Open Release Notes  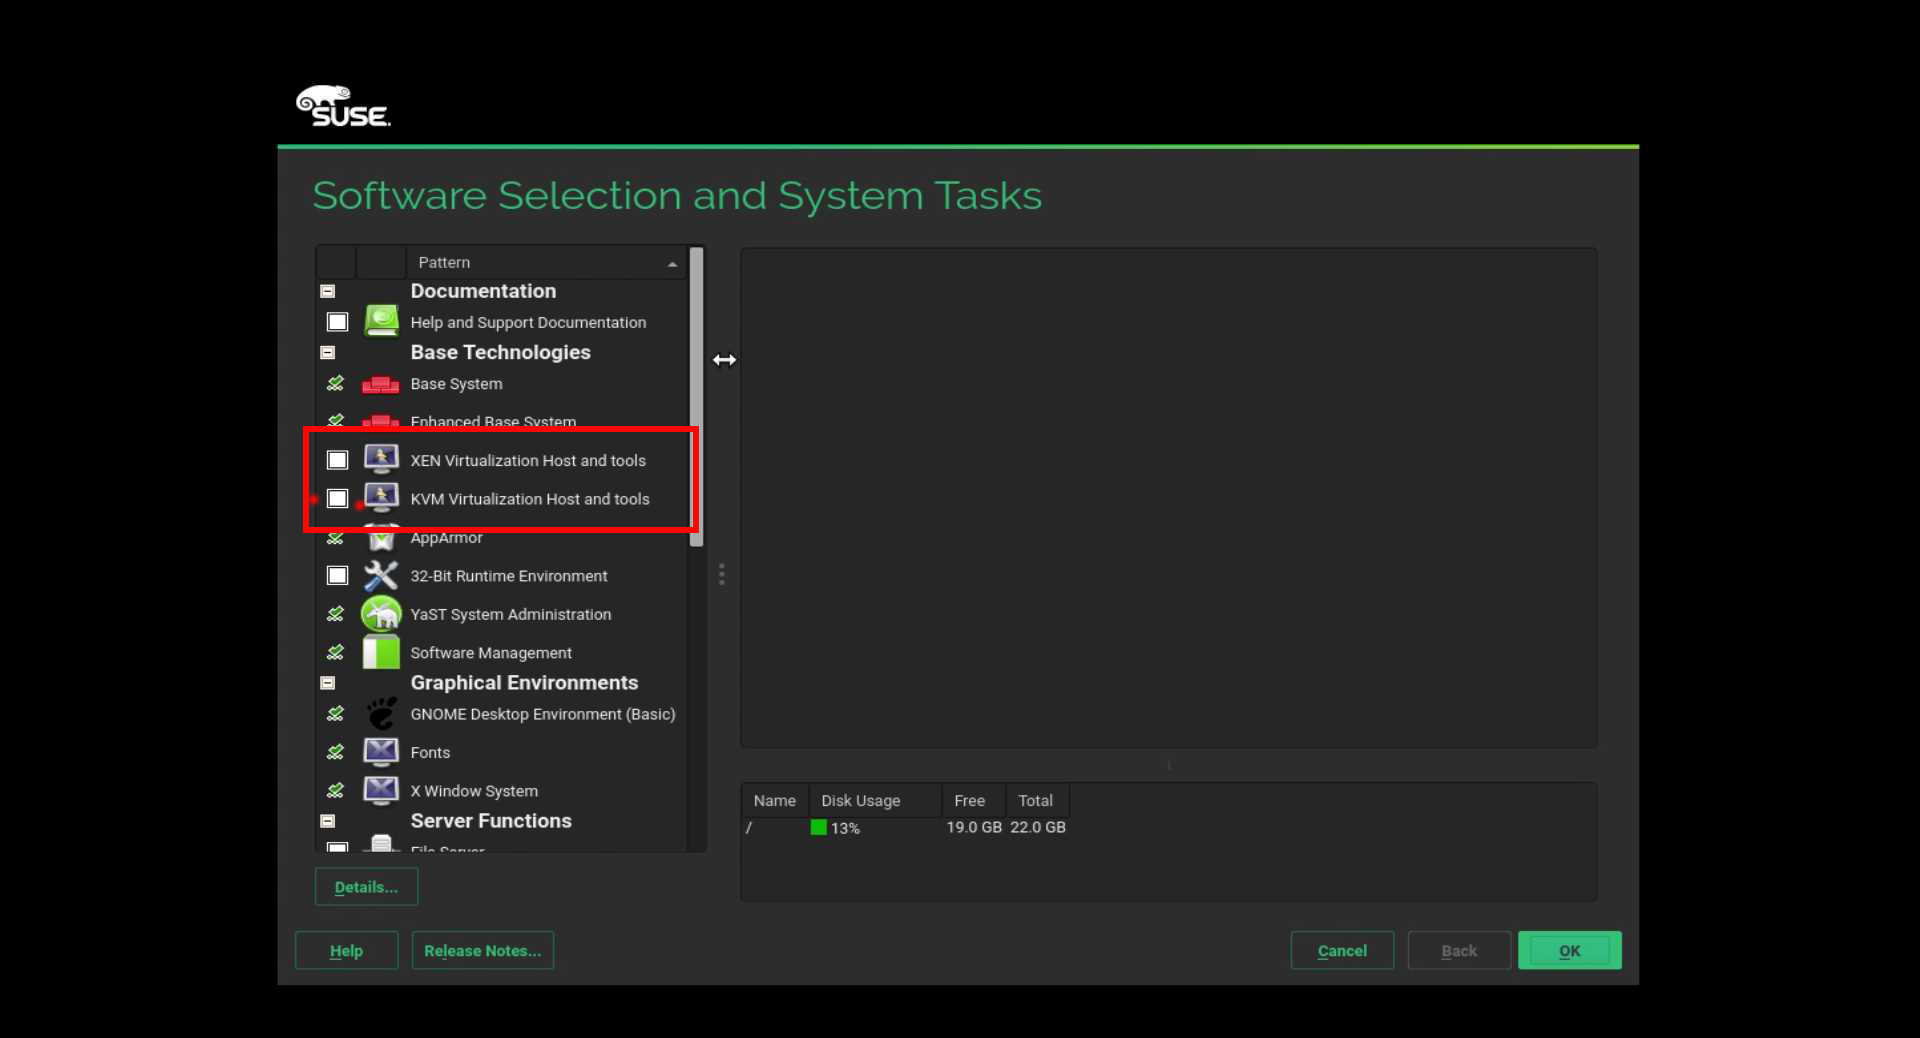482,950
